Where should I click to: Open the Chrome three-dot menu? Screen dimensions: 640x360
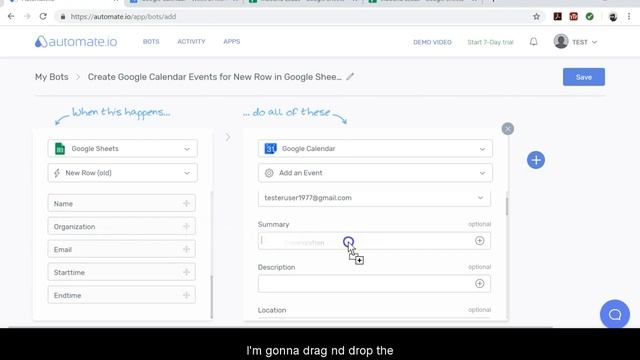[629, 17]
